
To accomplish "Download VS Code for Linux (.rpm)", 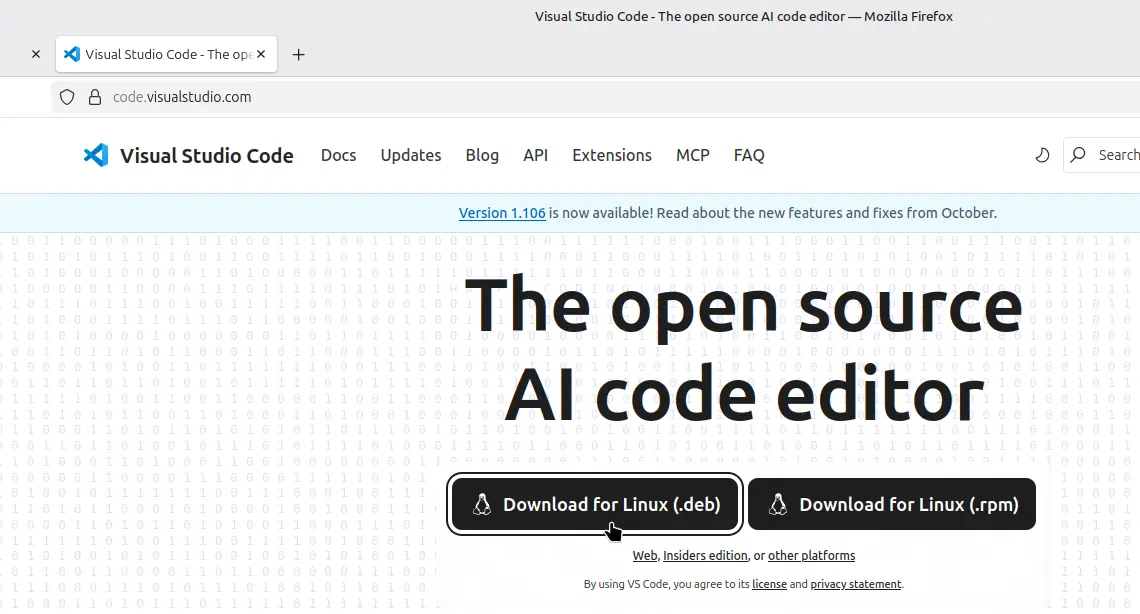I will (892, 504).
